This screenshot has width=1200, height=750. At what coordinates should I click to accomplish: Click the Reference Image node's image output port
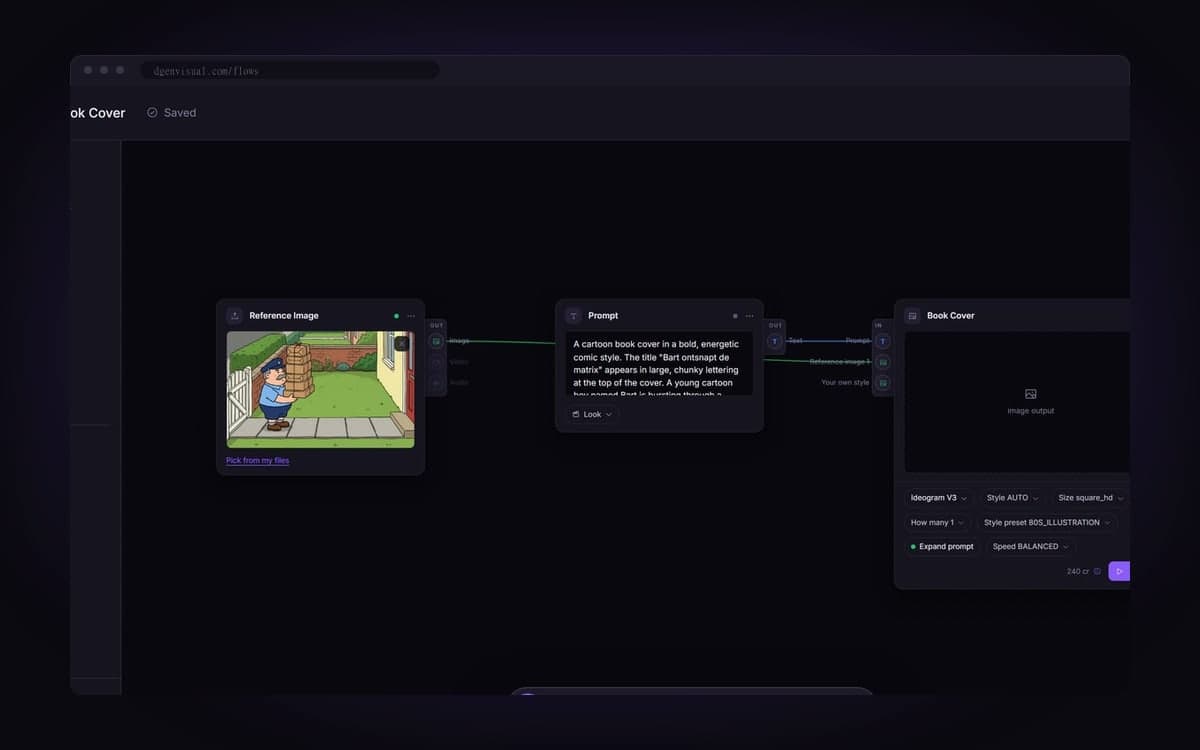click(436, 341)
